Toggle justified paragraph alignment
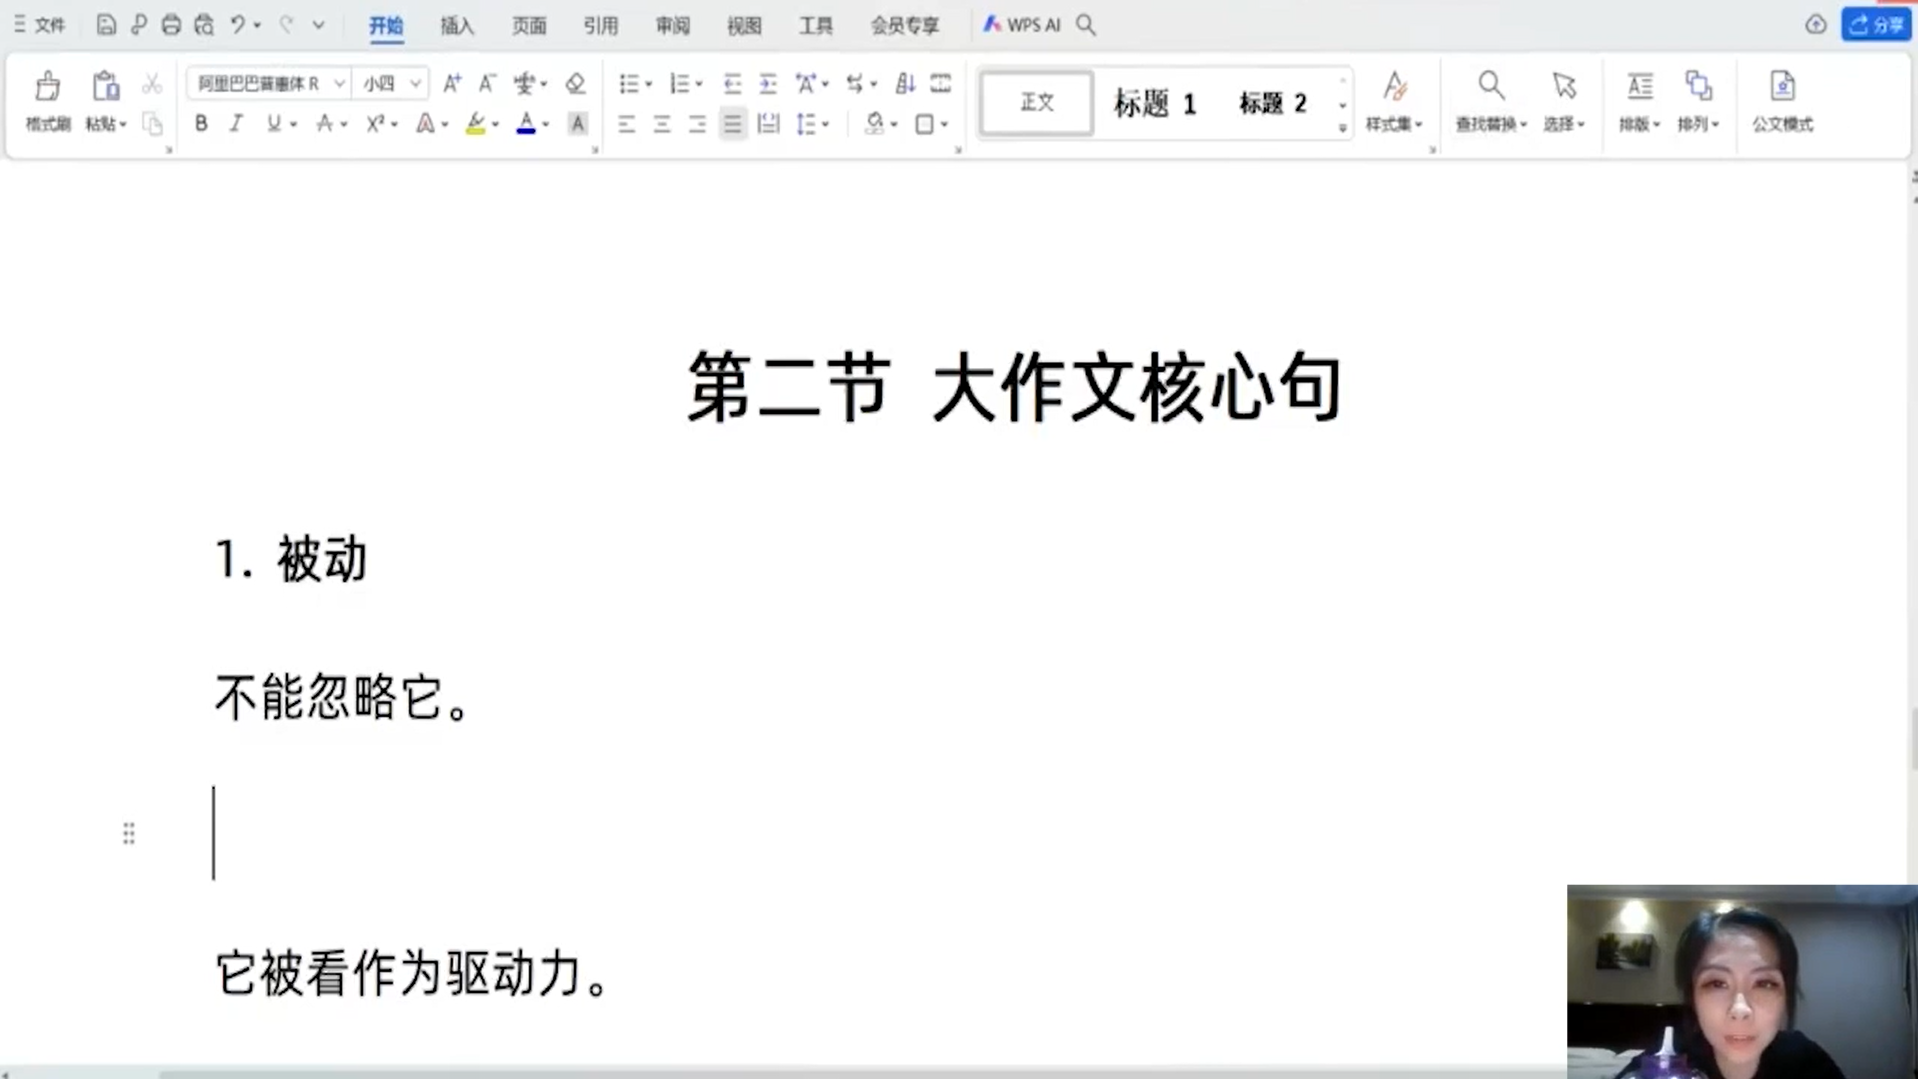Screen dimensions: 1918x1079 (x=732, y=124)
